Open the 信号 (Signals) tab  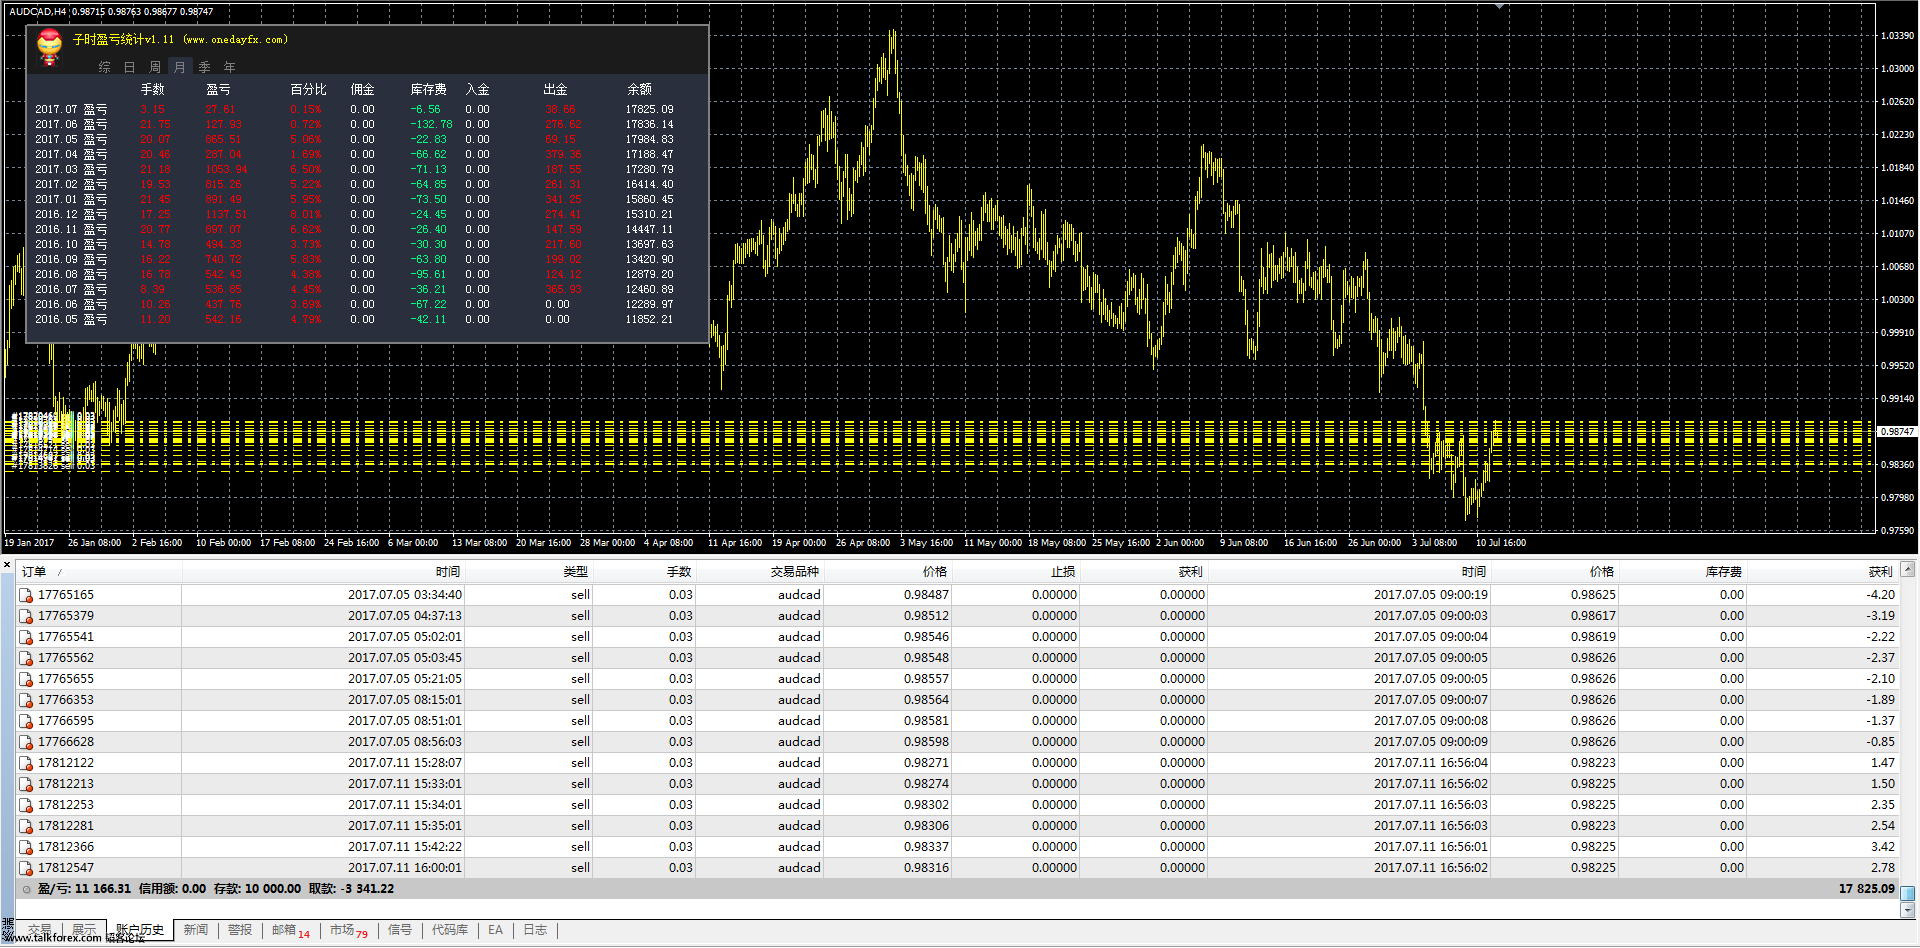[400, 930]
